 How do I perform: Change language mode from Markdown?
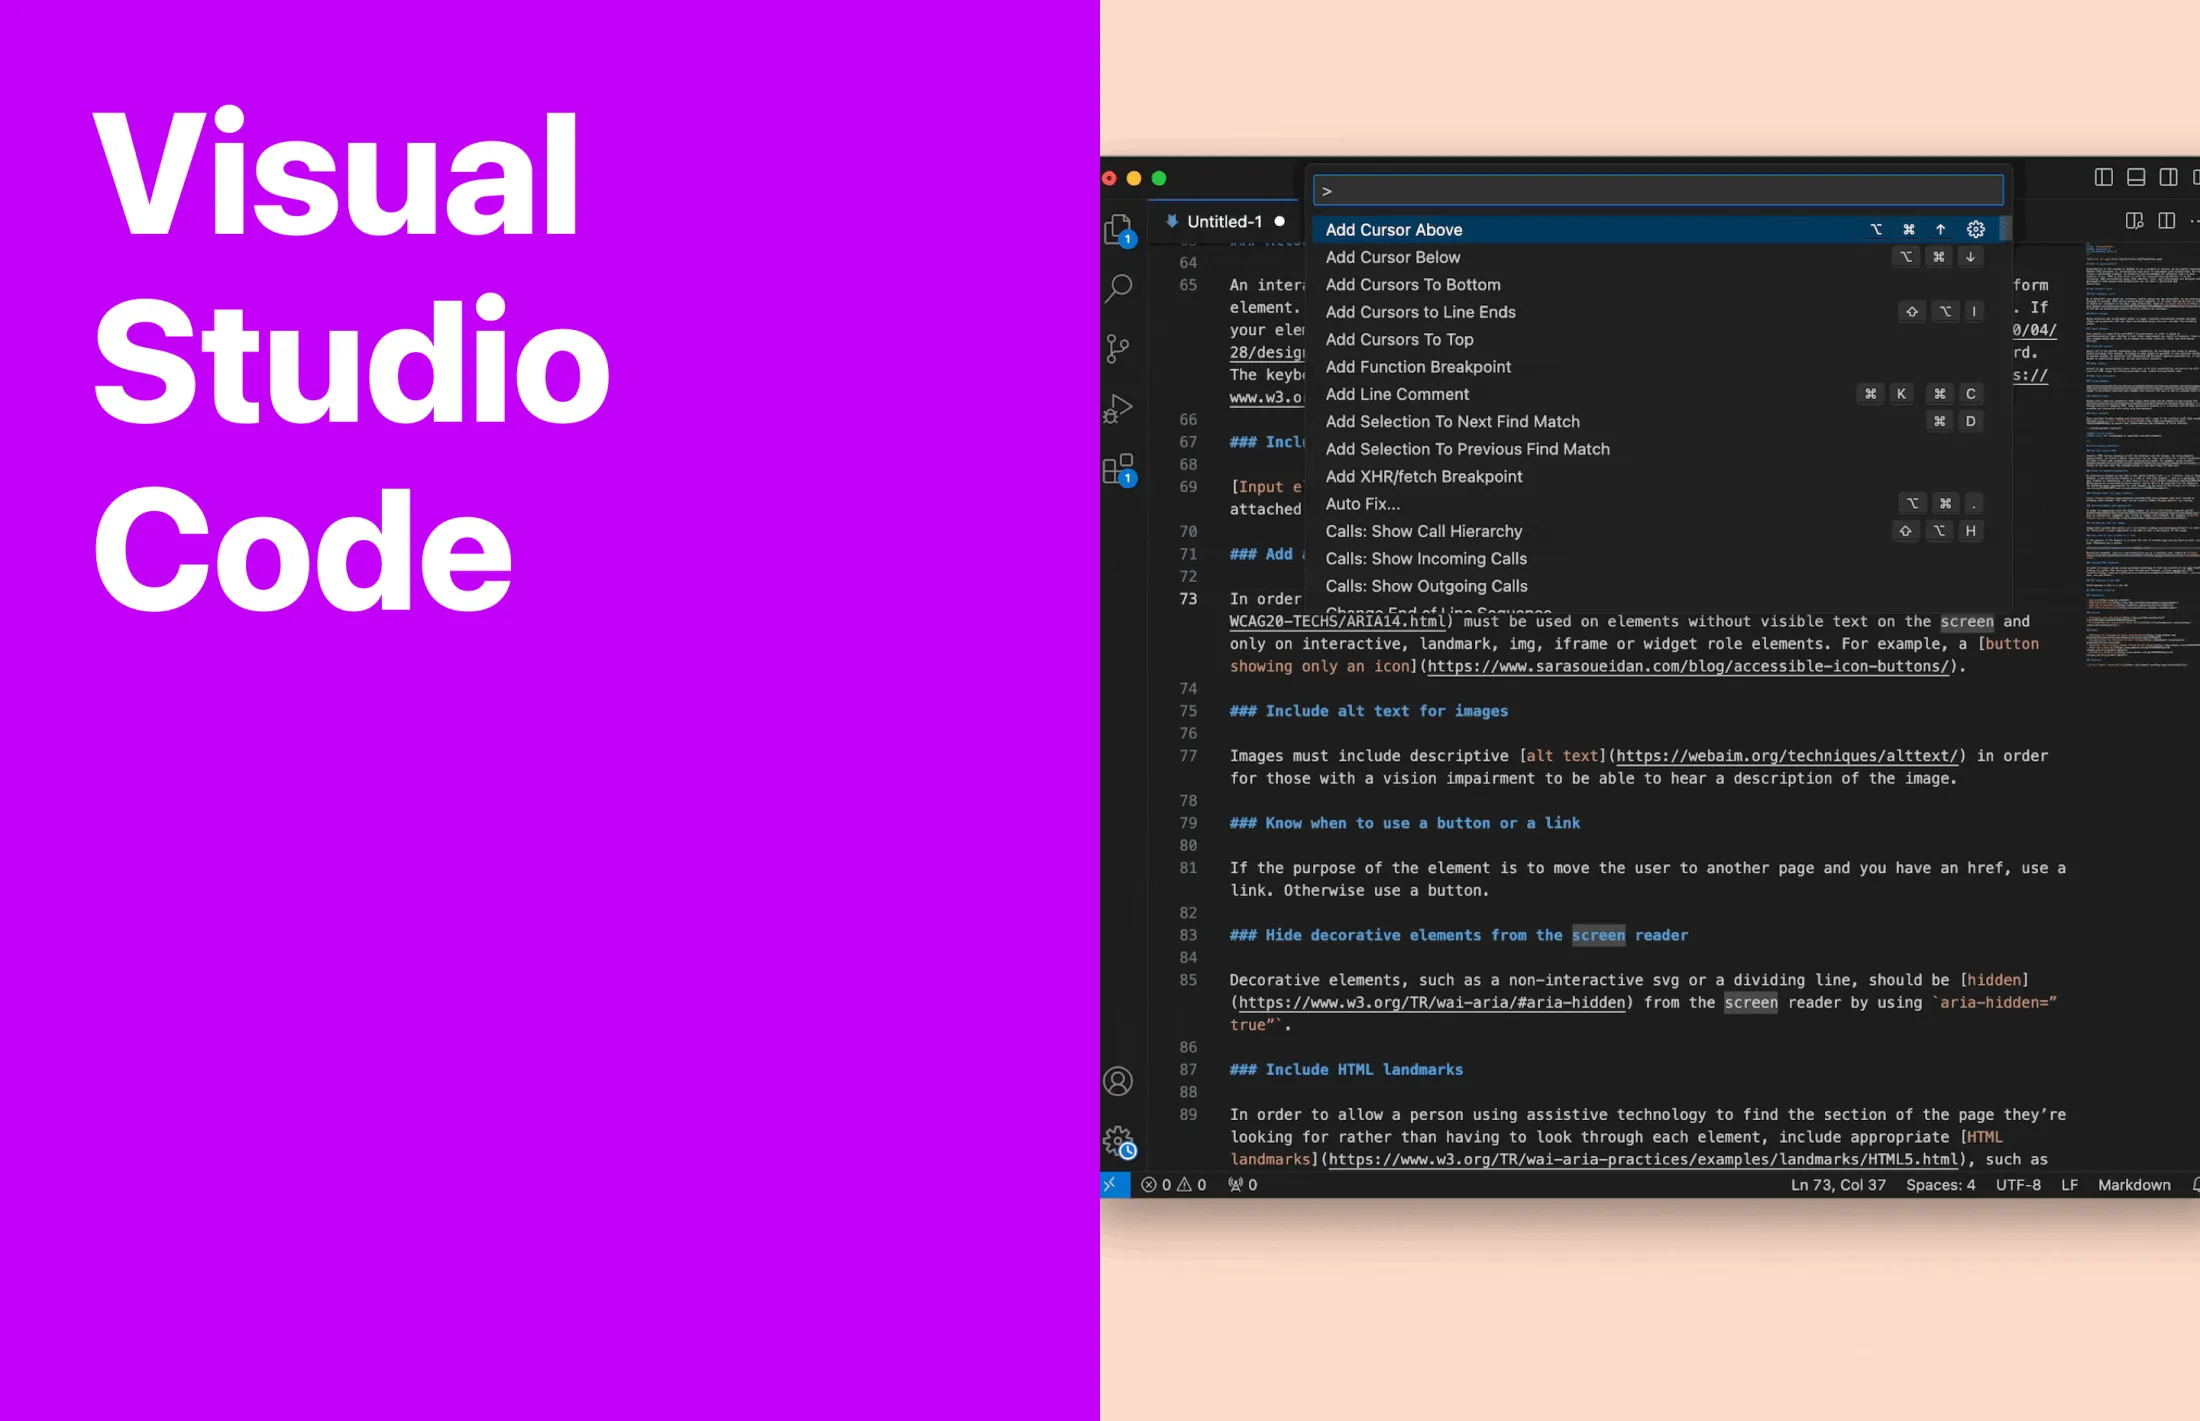pyautogui.click(x=2133, y=1185)
